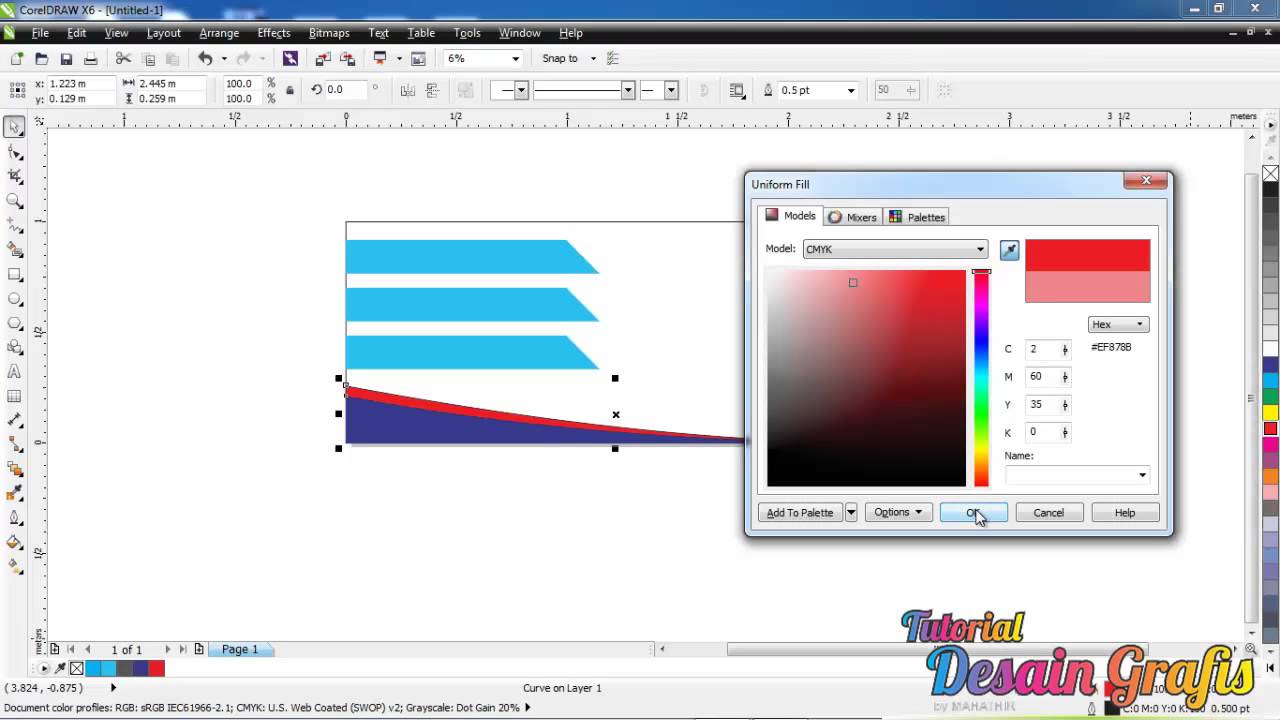Click the Export icon
Viewport: 1280px width, 720px height.
[346, 59]
